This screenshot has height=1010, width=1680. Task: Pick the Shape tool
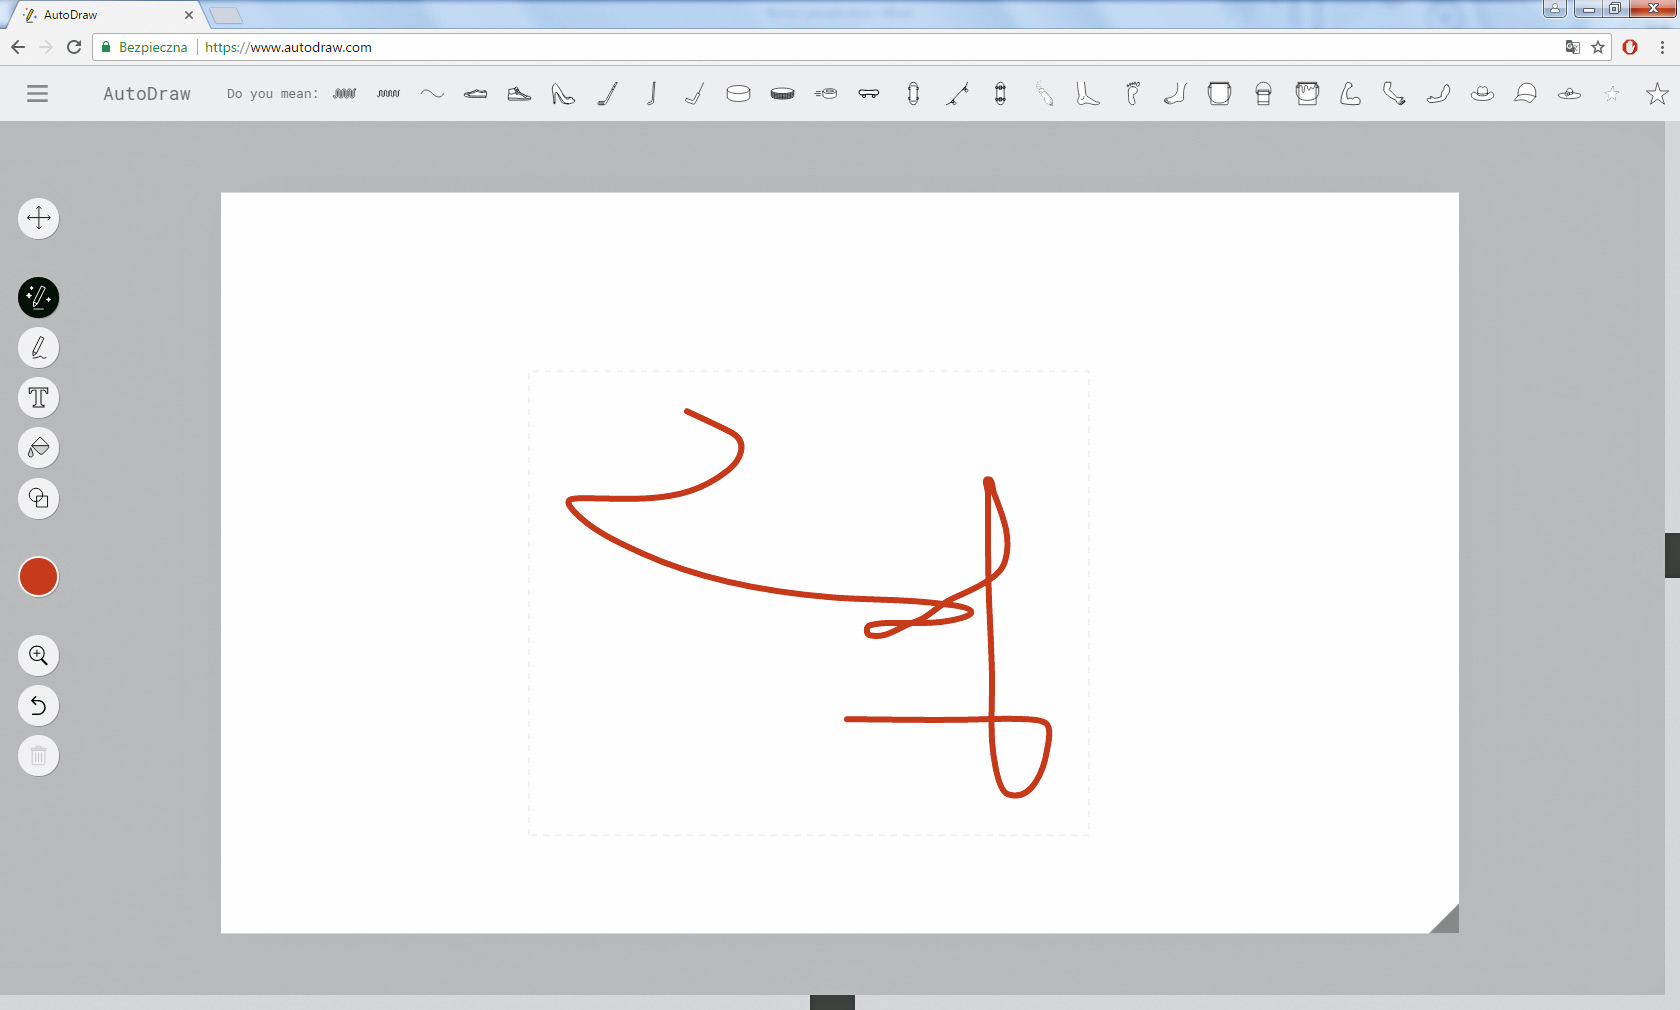coord(38,498)
